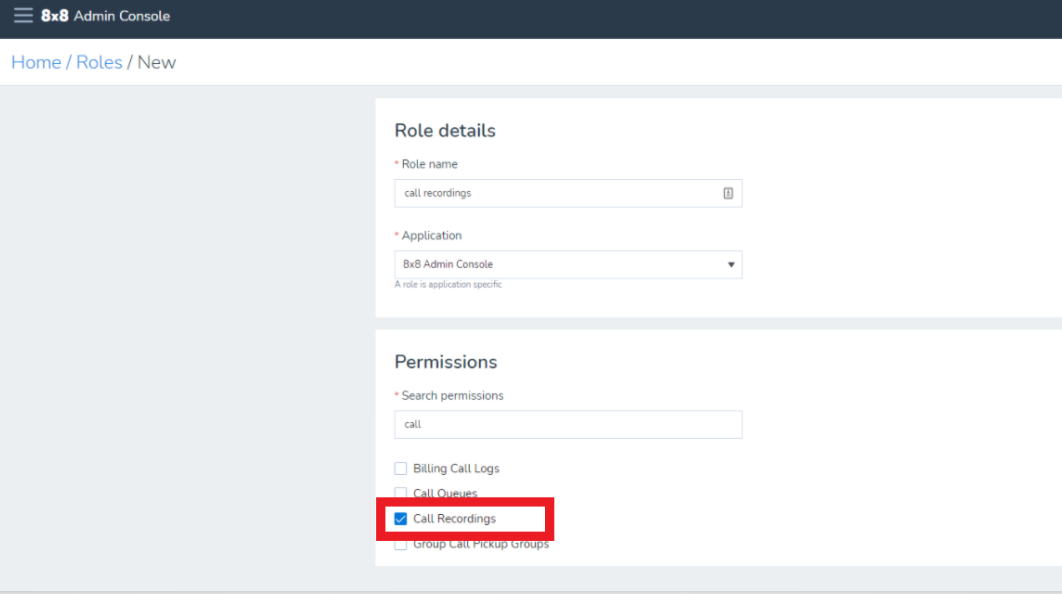Open the hamburger navigation menu

tap(22, 16)
